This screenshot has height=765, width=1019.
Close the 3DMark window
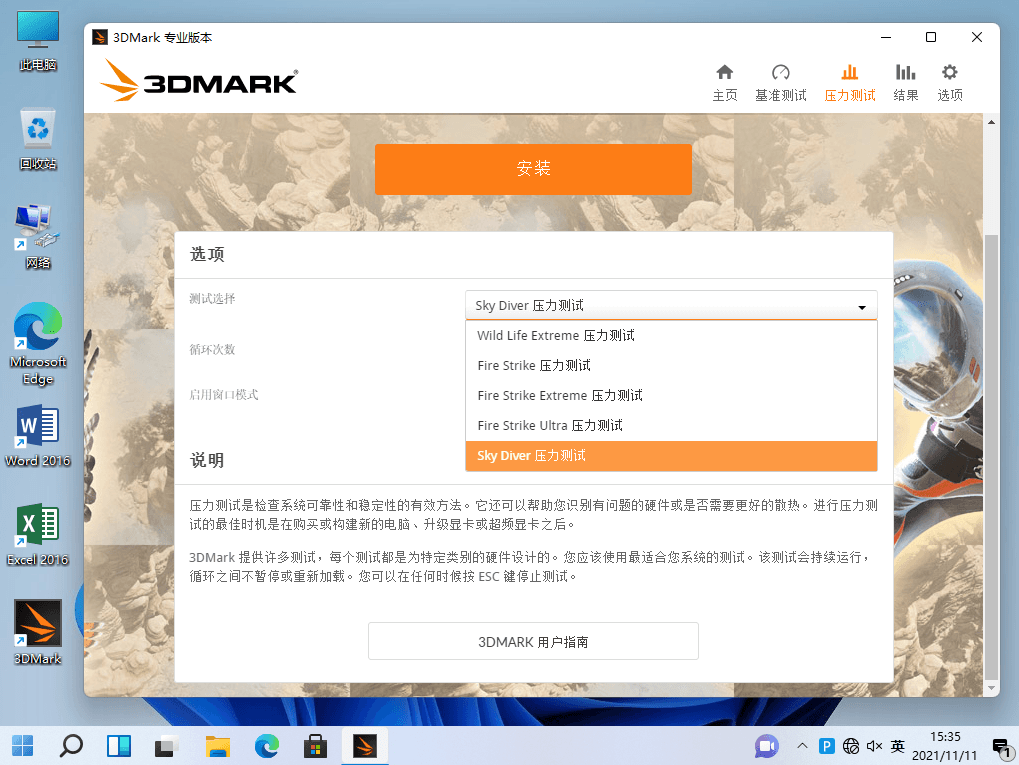(x=977, y=37)
